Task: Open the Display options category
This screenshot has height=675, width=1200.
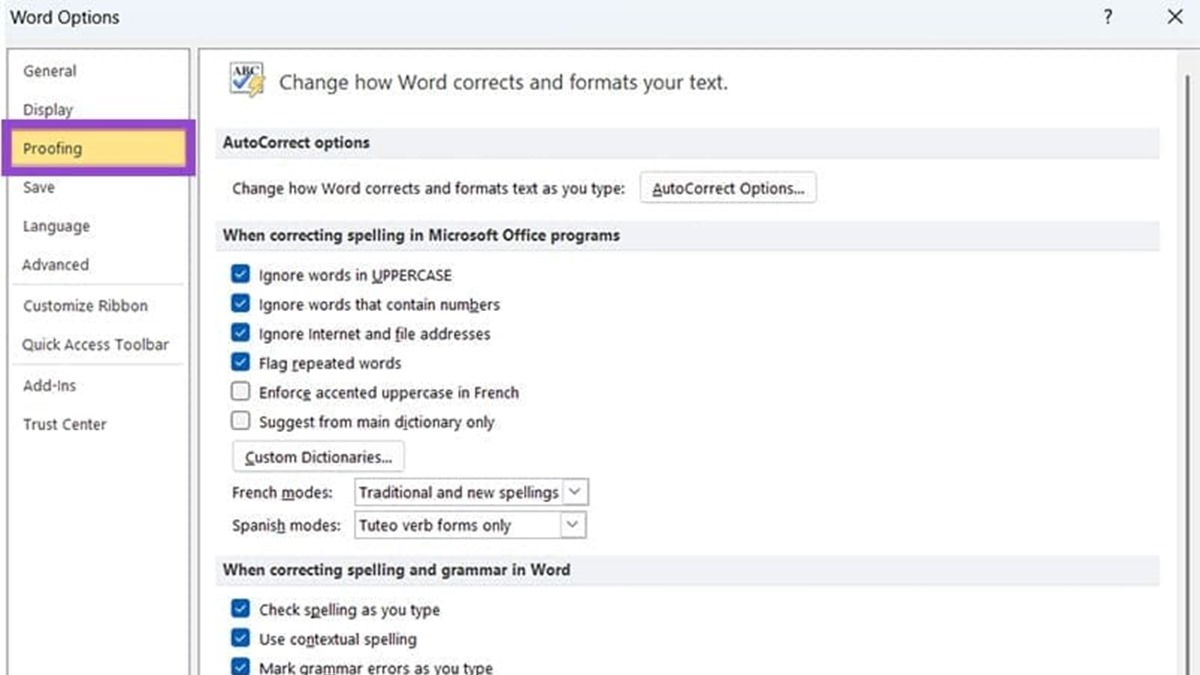Action: click(48, 110)
